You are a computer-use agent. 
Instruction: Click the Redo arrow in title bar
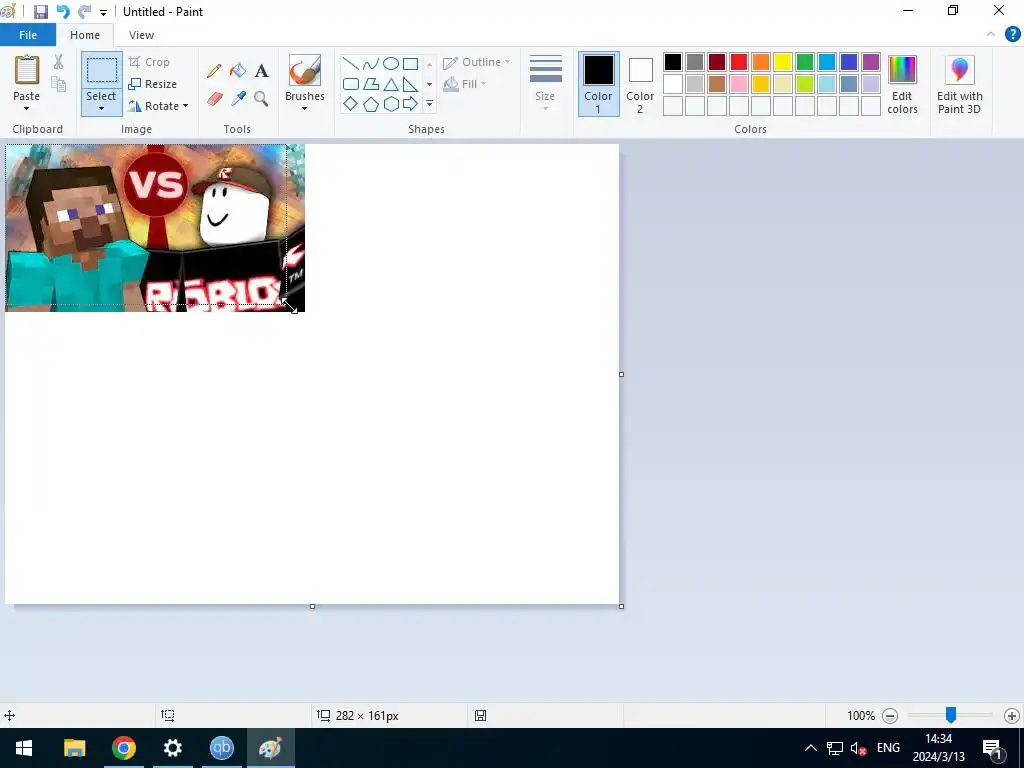84,12
